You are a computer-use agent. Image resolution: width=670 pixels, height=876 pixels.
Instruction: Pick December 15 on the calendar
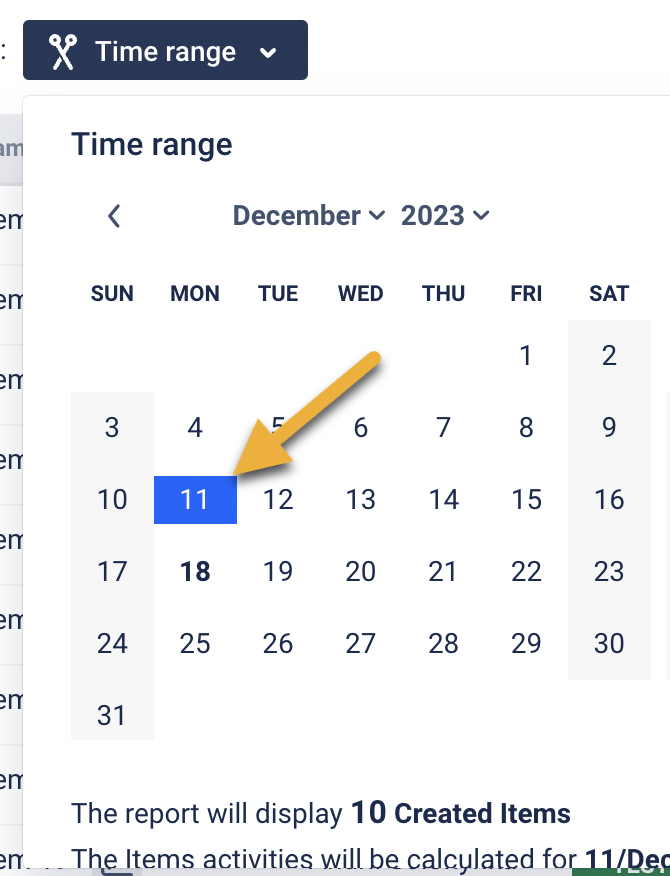[526, 499]
